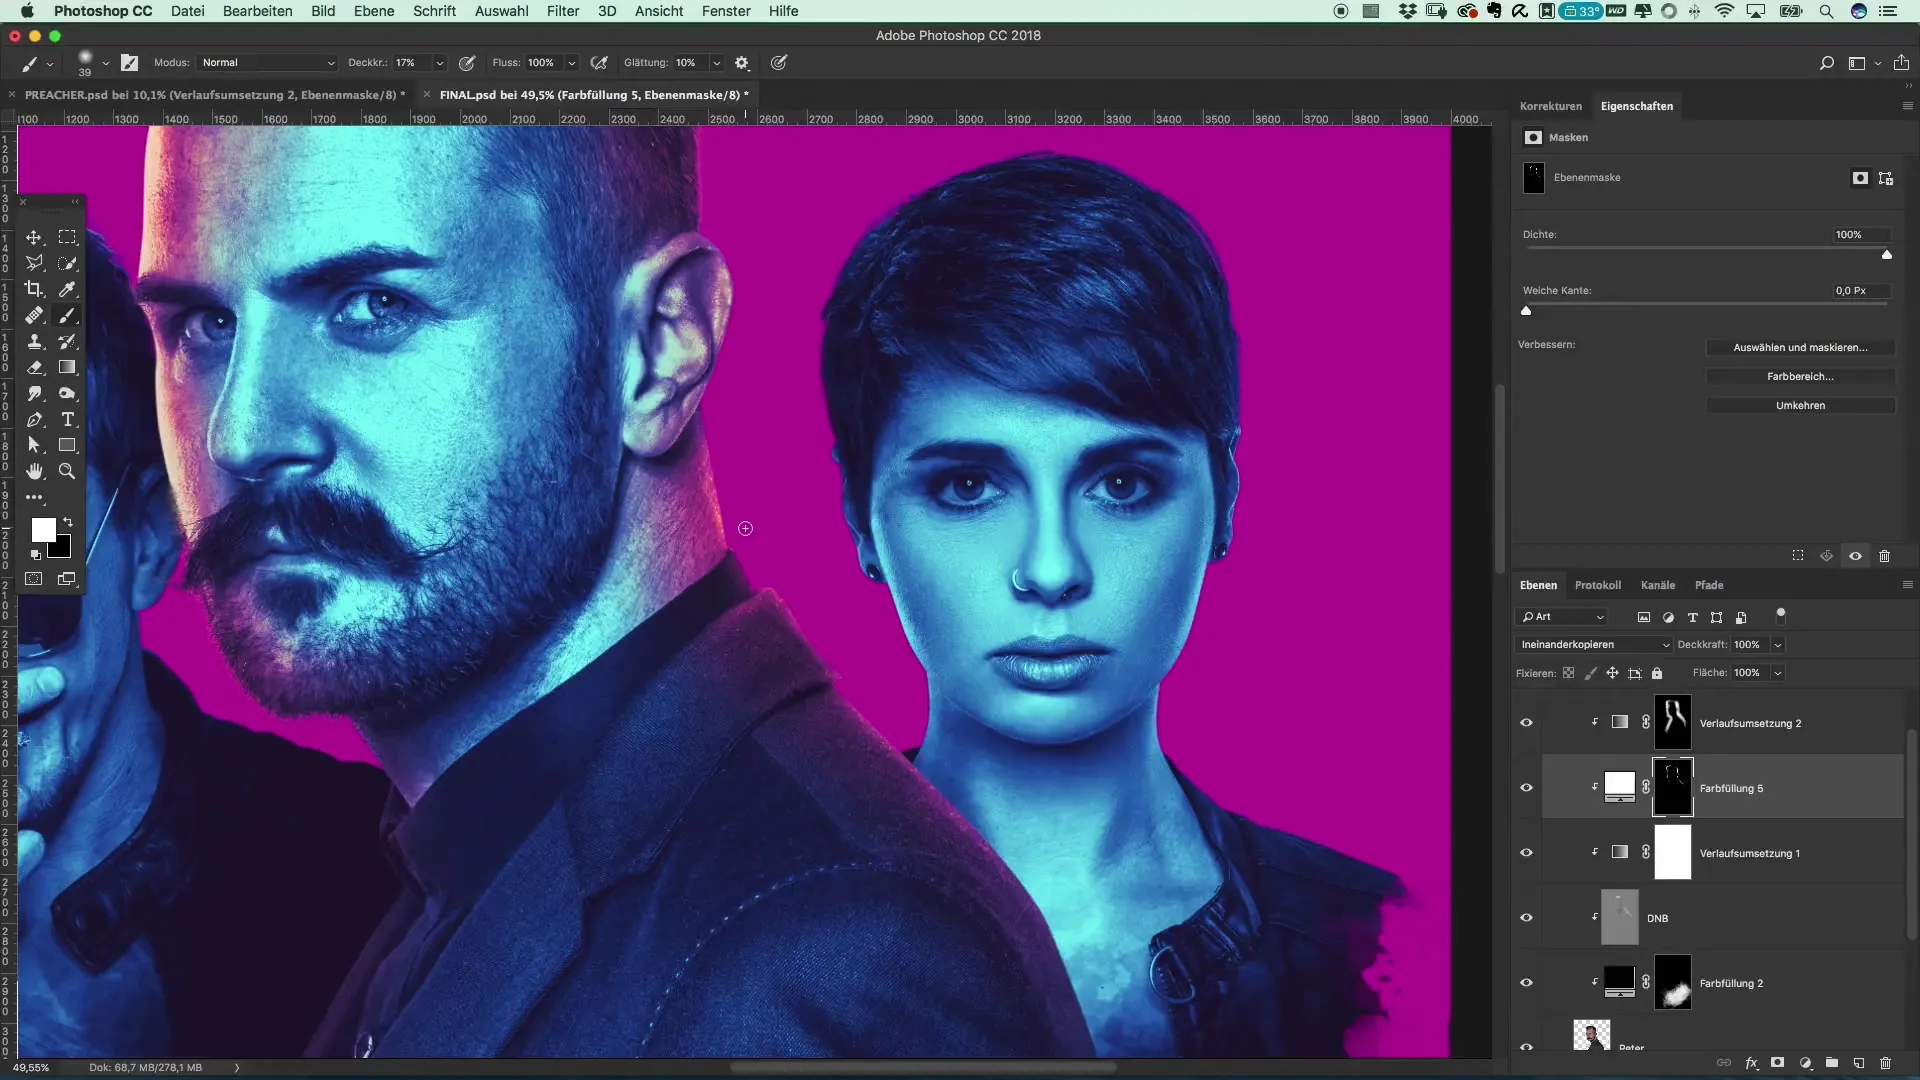Viewport: 1920px width, 1080px height.
Task: Switch to PREACHER.psd document tab
Action: (x=215, y=95)
